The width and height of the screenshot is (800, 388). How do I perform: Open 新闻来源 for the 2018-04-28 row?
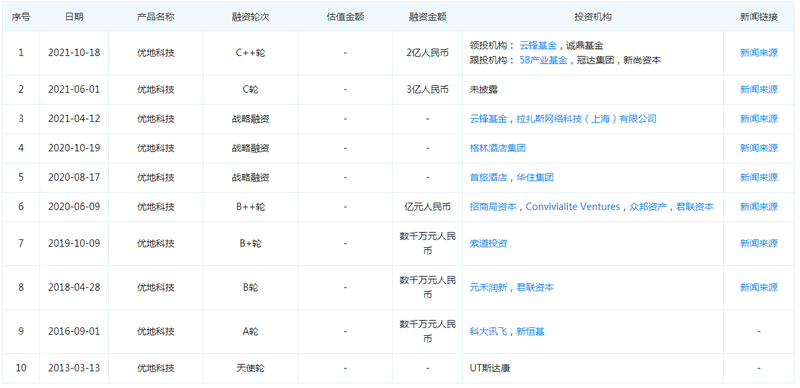click(759, 287)
